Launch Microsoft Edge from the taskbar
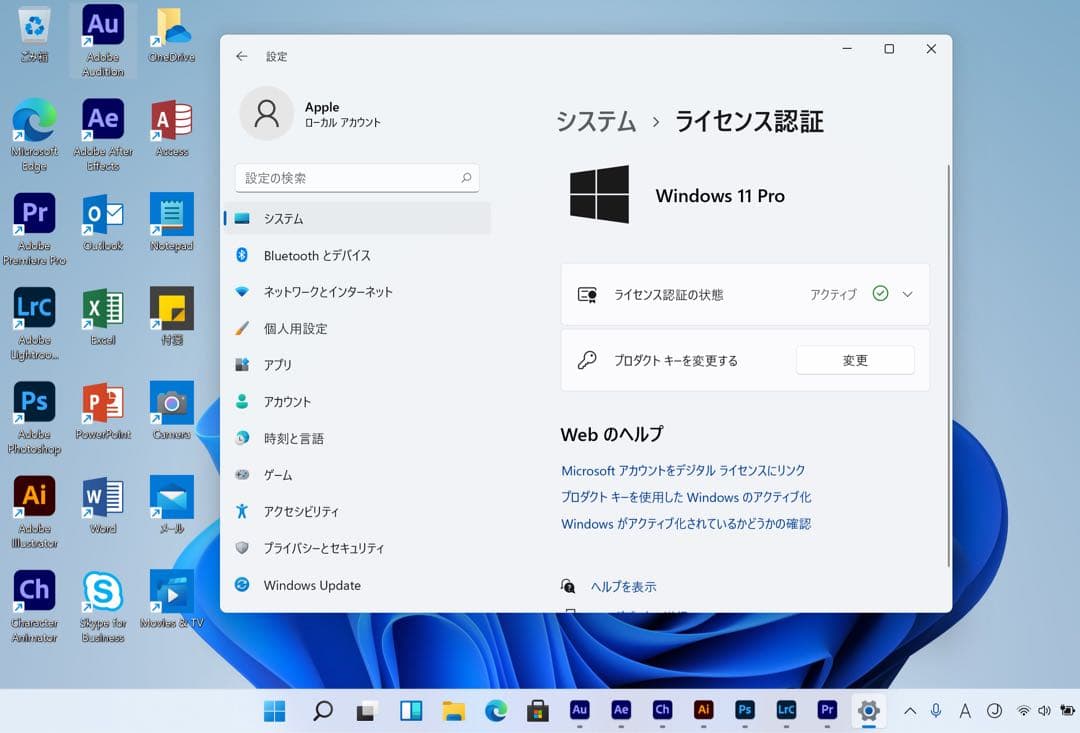 [497, 711]
